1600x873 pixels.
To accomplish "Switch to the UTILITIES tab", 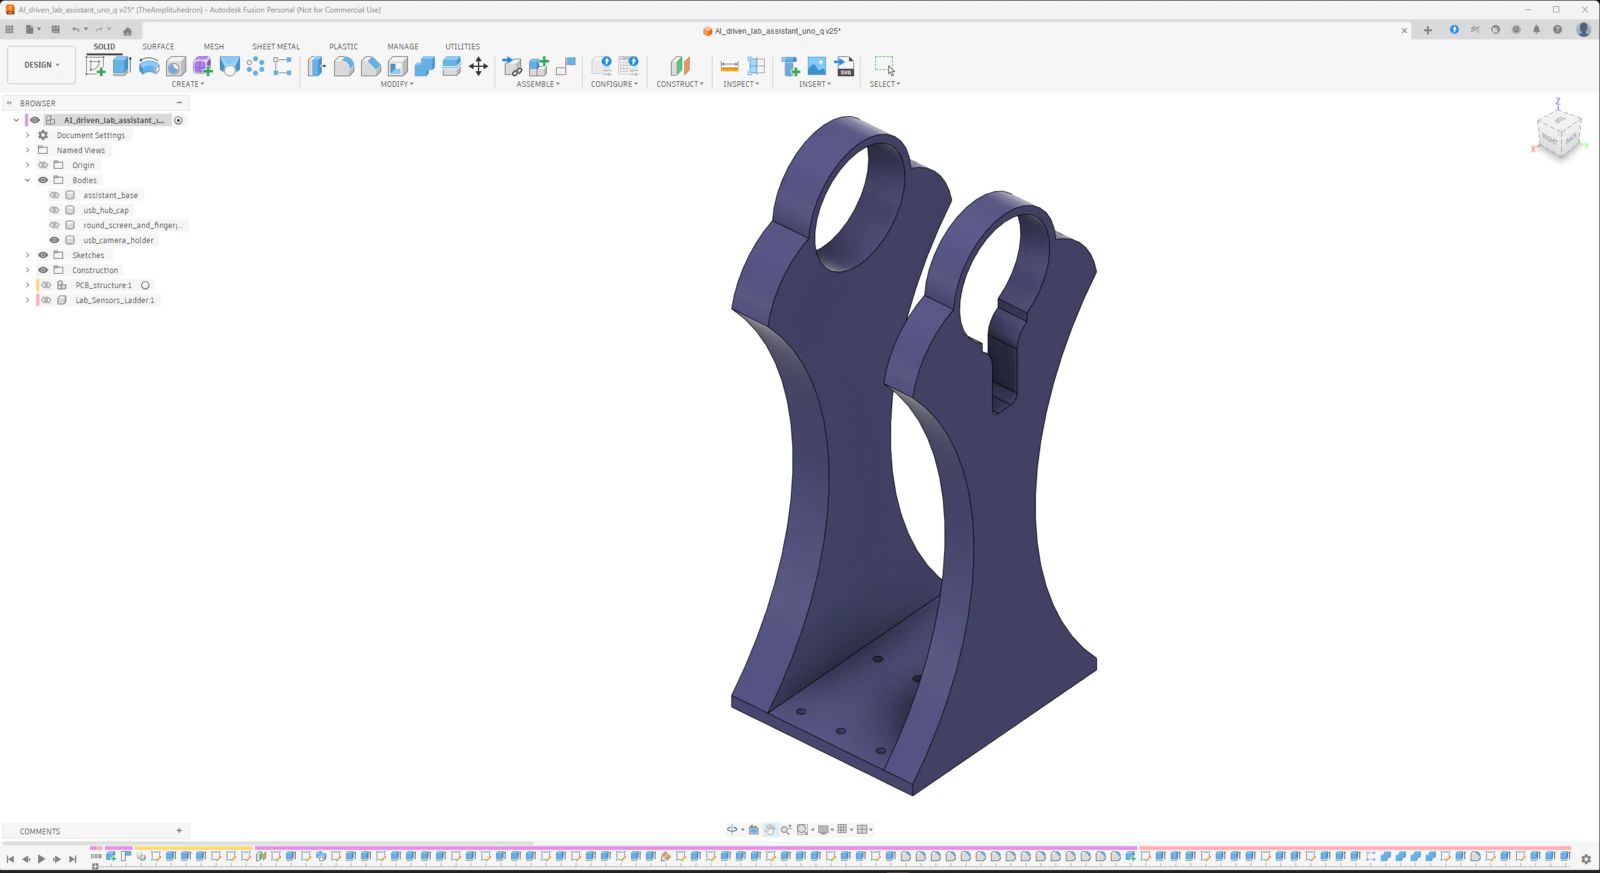I will point(462,46).
